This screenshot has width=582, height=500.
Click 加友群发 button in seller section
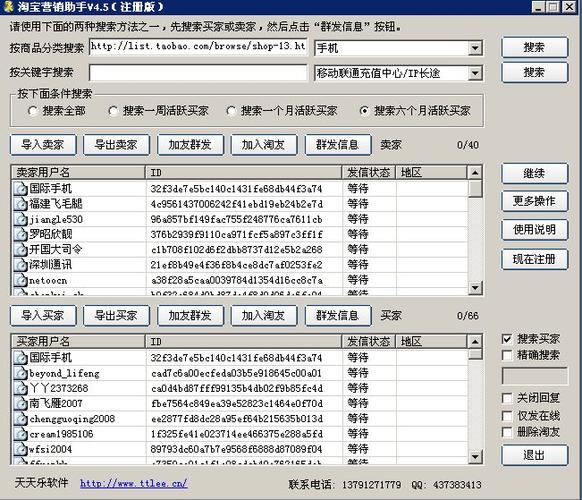190,144
